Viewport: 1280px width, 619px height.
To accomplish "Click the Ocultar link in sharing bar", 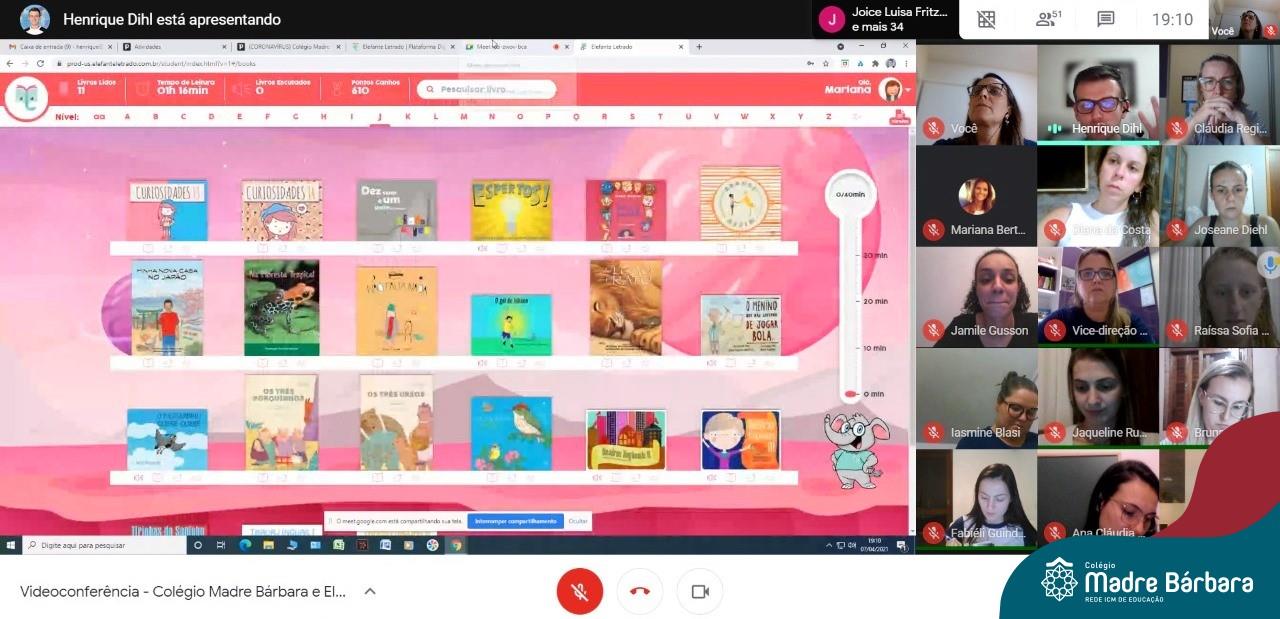I will pyautogui.click(x=578, y=521).
